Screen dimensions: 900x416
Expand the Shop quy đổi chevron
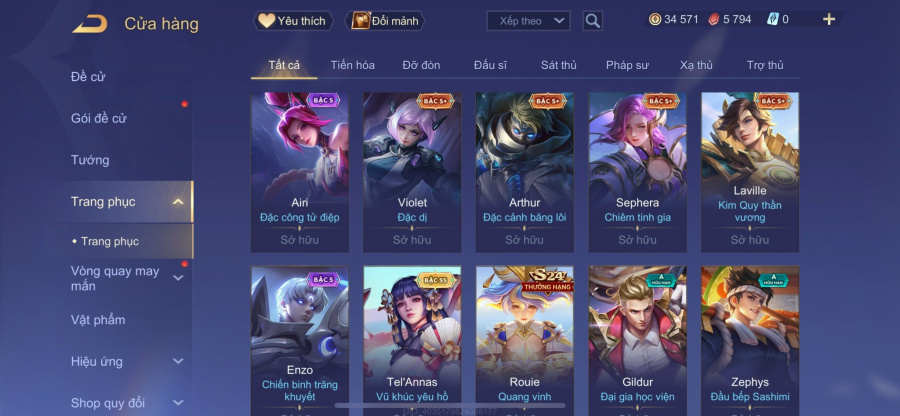click(178, 403)
